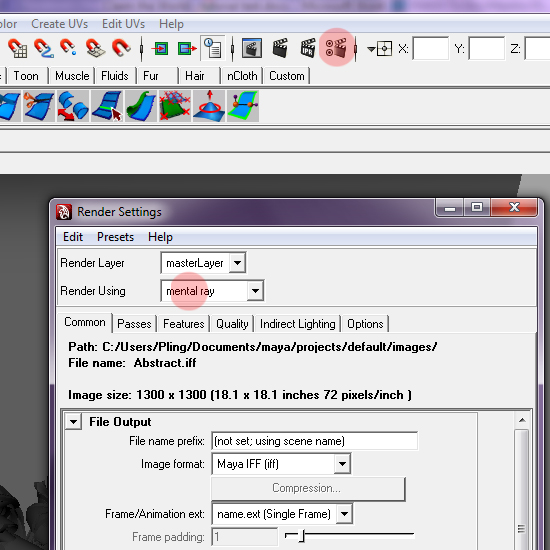The height and width of the screenshot is (550, 550).
Task: Open the Render Settings Edit menu
Action: tap(73, 237)
